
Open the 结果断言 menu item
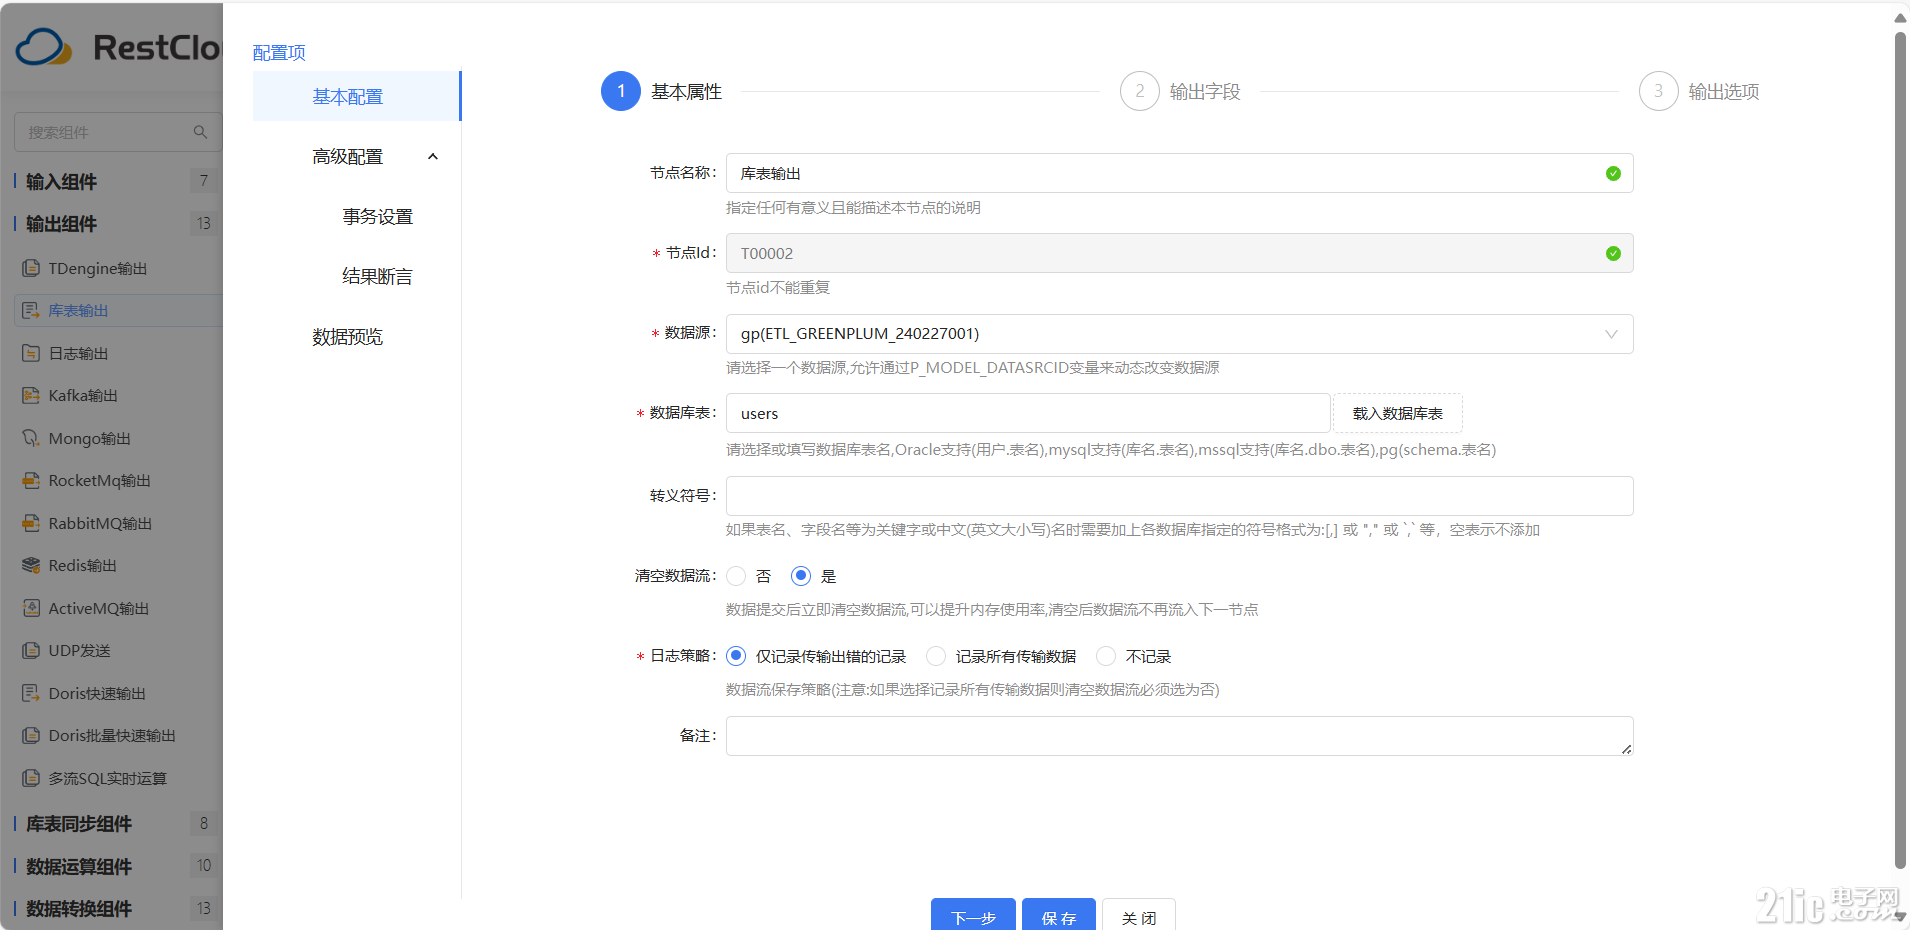pyautogui.click(x=378, y=276)
